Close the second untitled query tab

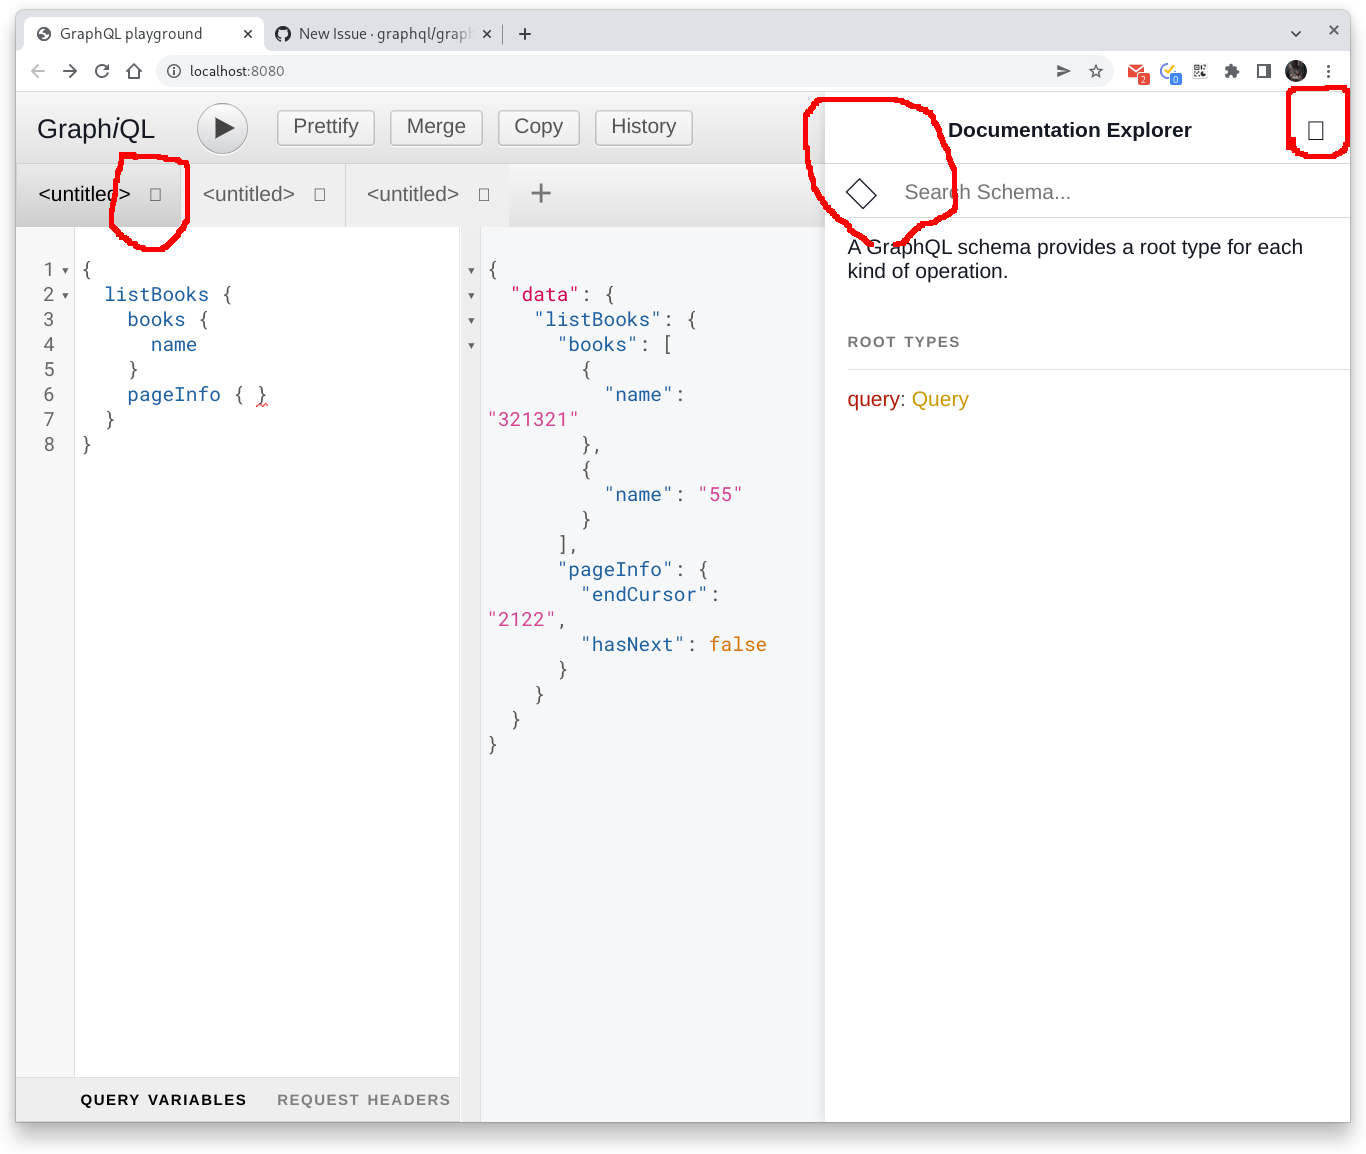[x=320, y=195]
